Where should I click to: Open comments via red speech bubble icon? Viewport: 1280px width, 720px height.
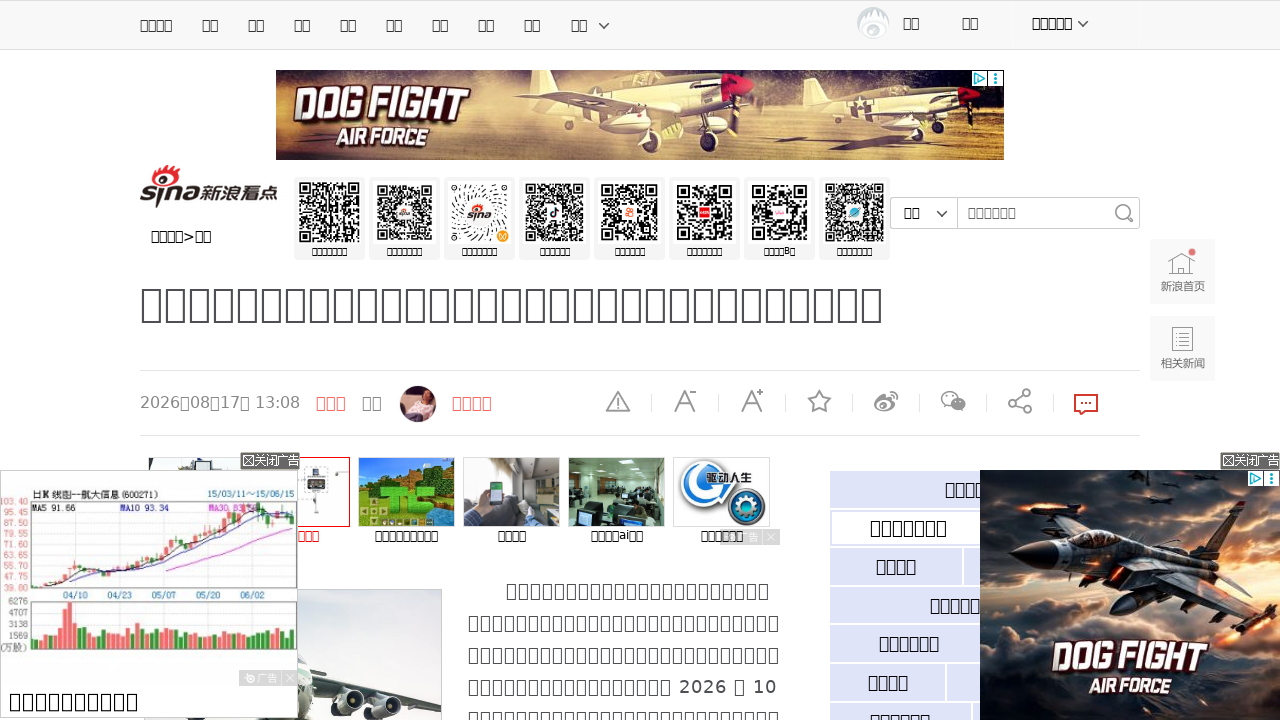pos(1086,404)
